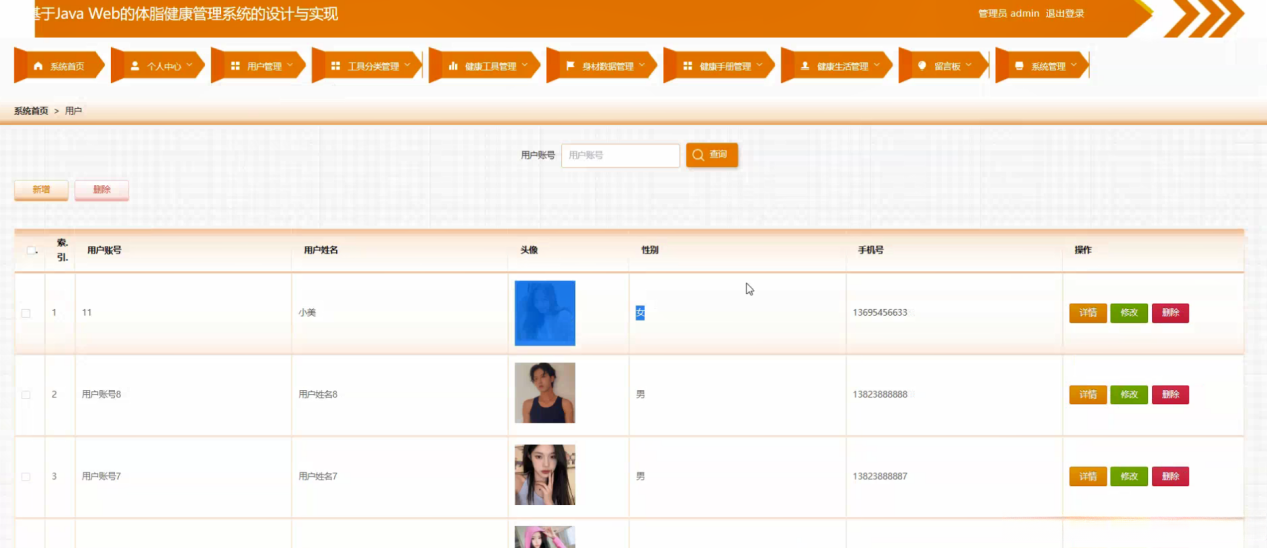
Task: Check the row checkbox for 用户账号7
Action: tap(26, 477)
